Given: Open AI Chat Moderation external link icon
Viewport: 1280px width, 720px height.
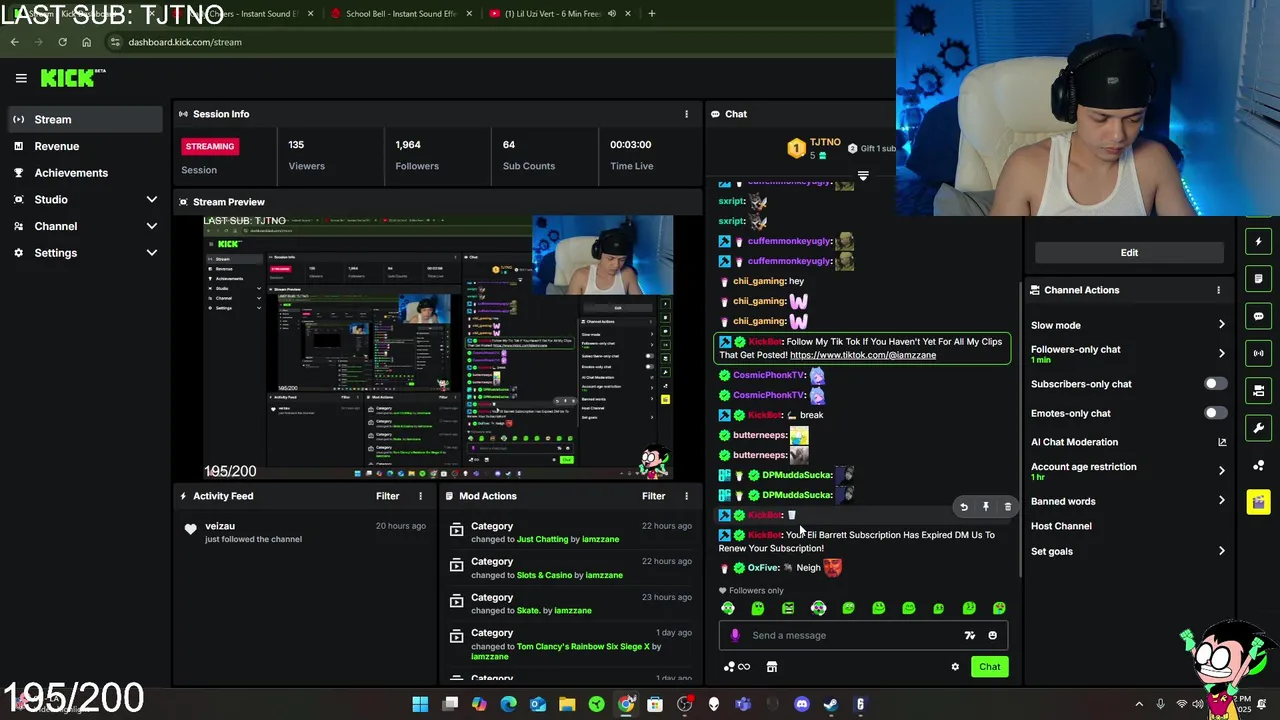Looking at the screenshot, I should tap(1221, 442).
